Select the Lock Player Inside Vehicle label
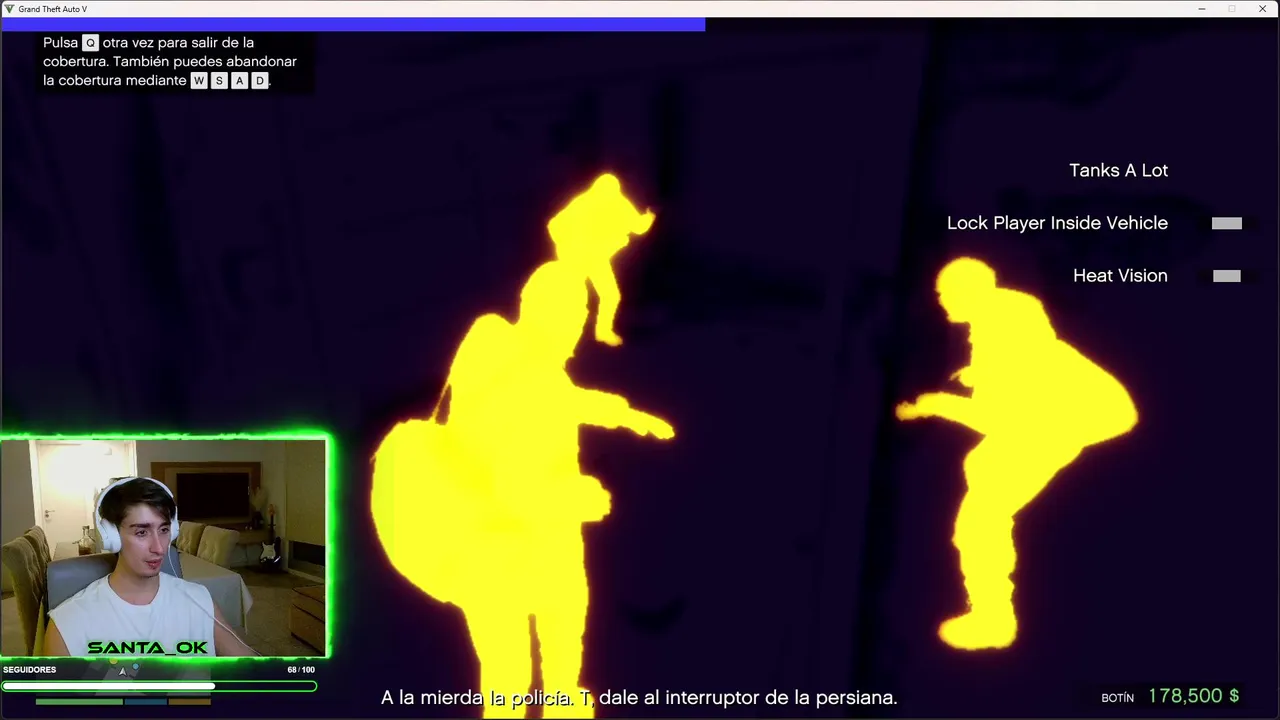1280x720 pixels. (1057, 223)
